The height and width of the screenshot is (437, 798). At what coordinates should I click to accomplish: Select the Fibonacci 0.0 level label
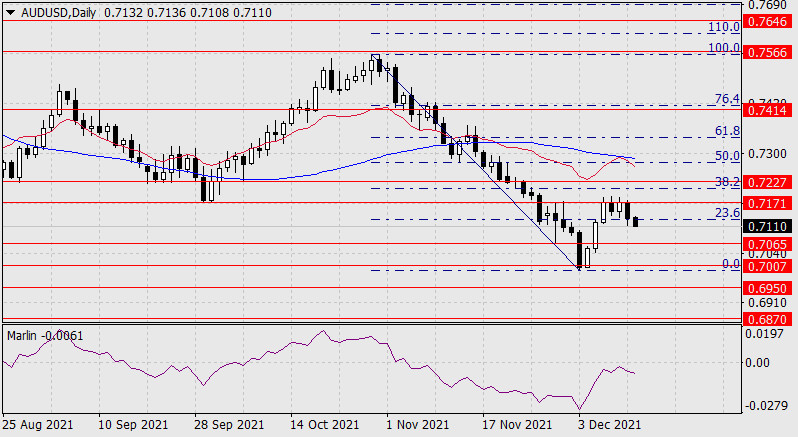[731, 264]
